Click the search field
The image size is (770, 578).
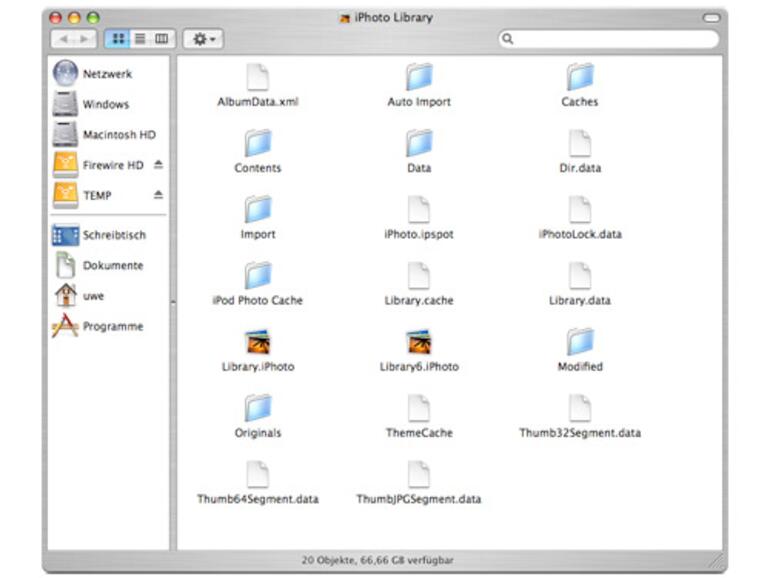pyautogui.click(x=609, y=39)
